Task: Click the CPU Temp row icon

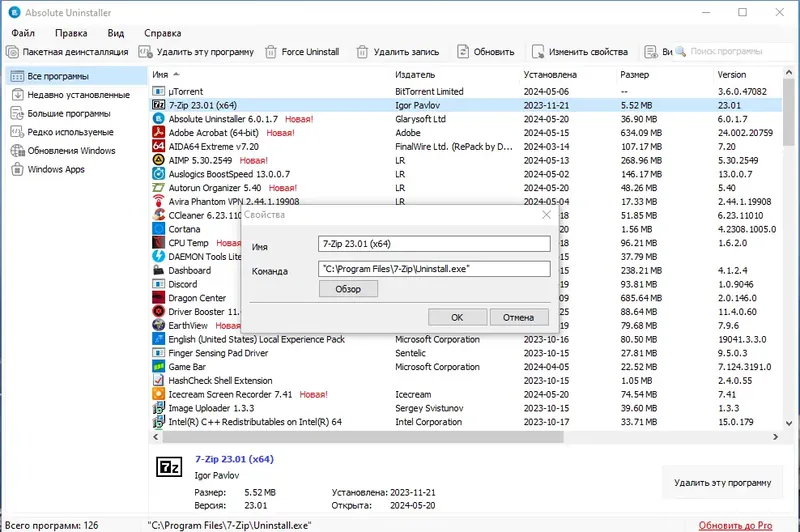Action: pyautogui.click(x=159, y=243)
